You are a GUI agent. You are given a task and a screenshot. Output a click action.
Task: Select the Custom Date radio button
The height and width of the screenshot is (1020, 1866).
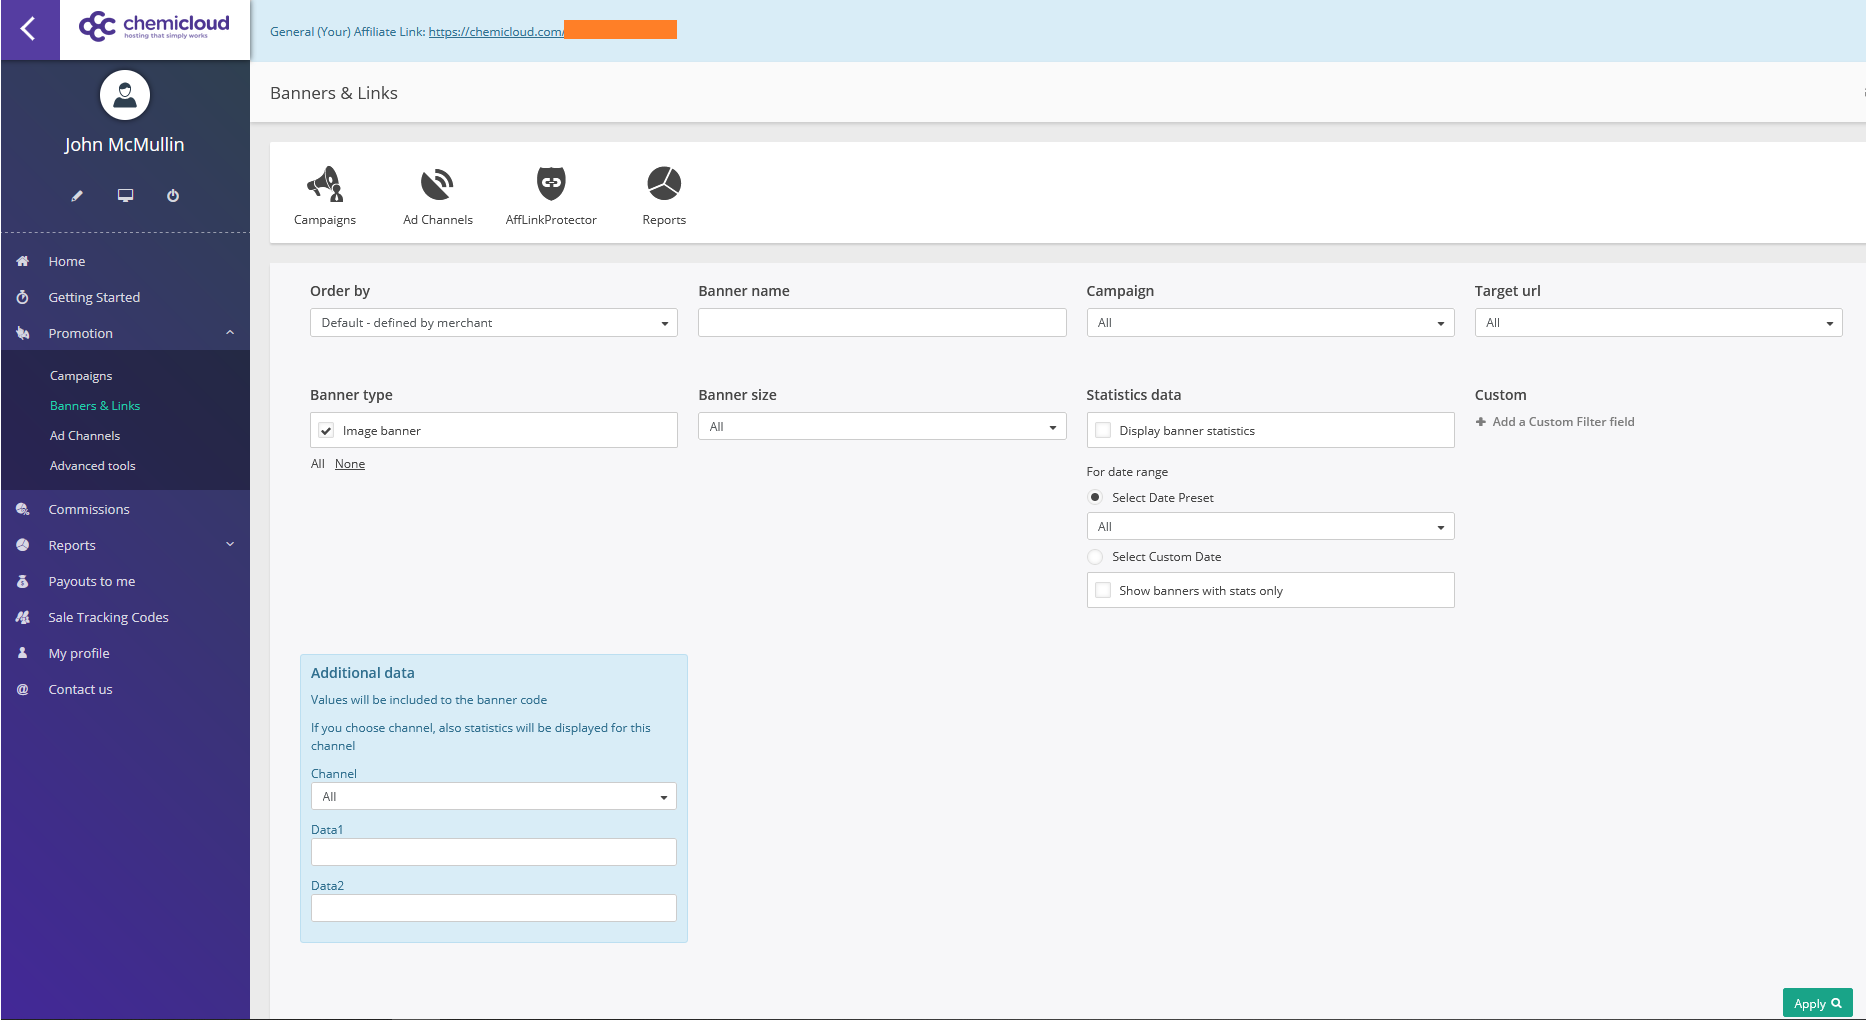click(x=1095, y=557)
